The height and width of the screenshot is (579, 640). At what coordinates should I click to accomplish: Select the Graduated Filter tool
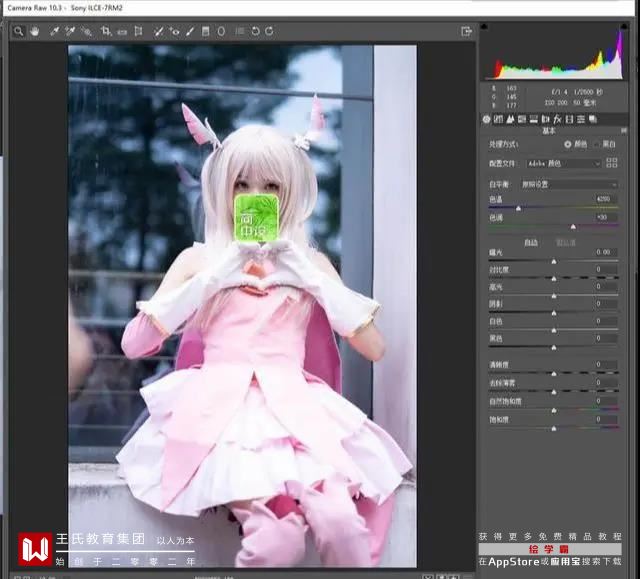tap(206, 31)
